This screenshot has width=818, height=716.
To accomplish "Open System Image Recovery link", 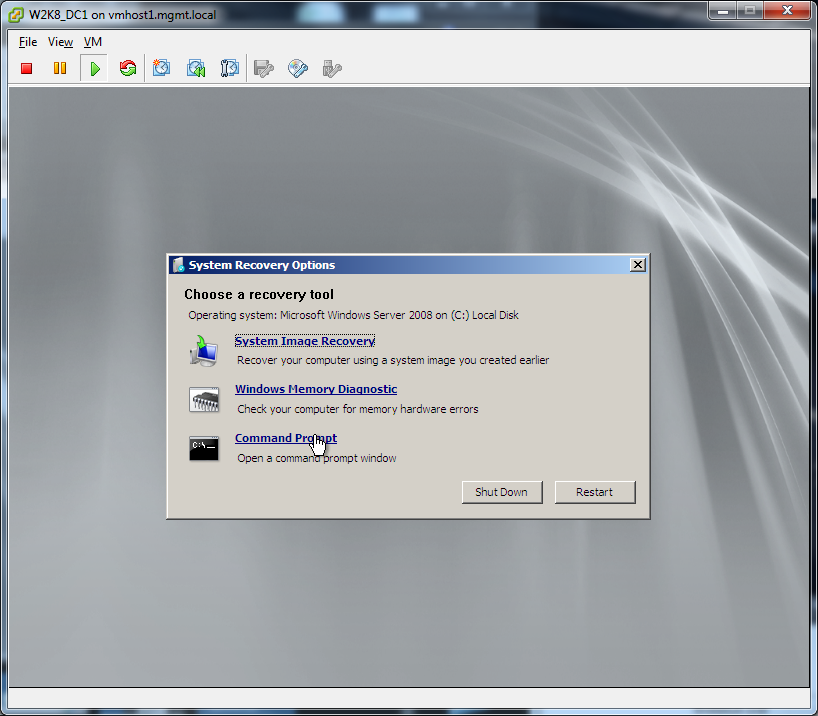I will tap(305, 341).
